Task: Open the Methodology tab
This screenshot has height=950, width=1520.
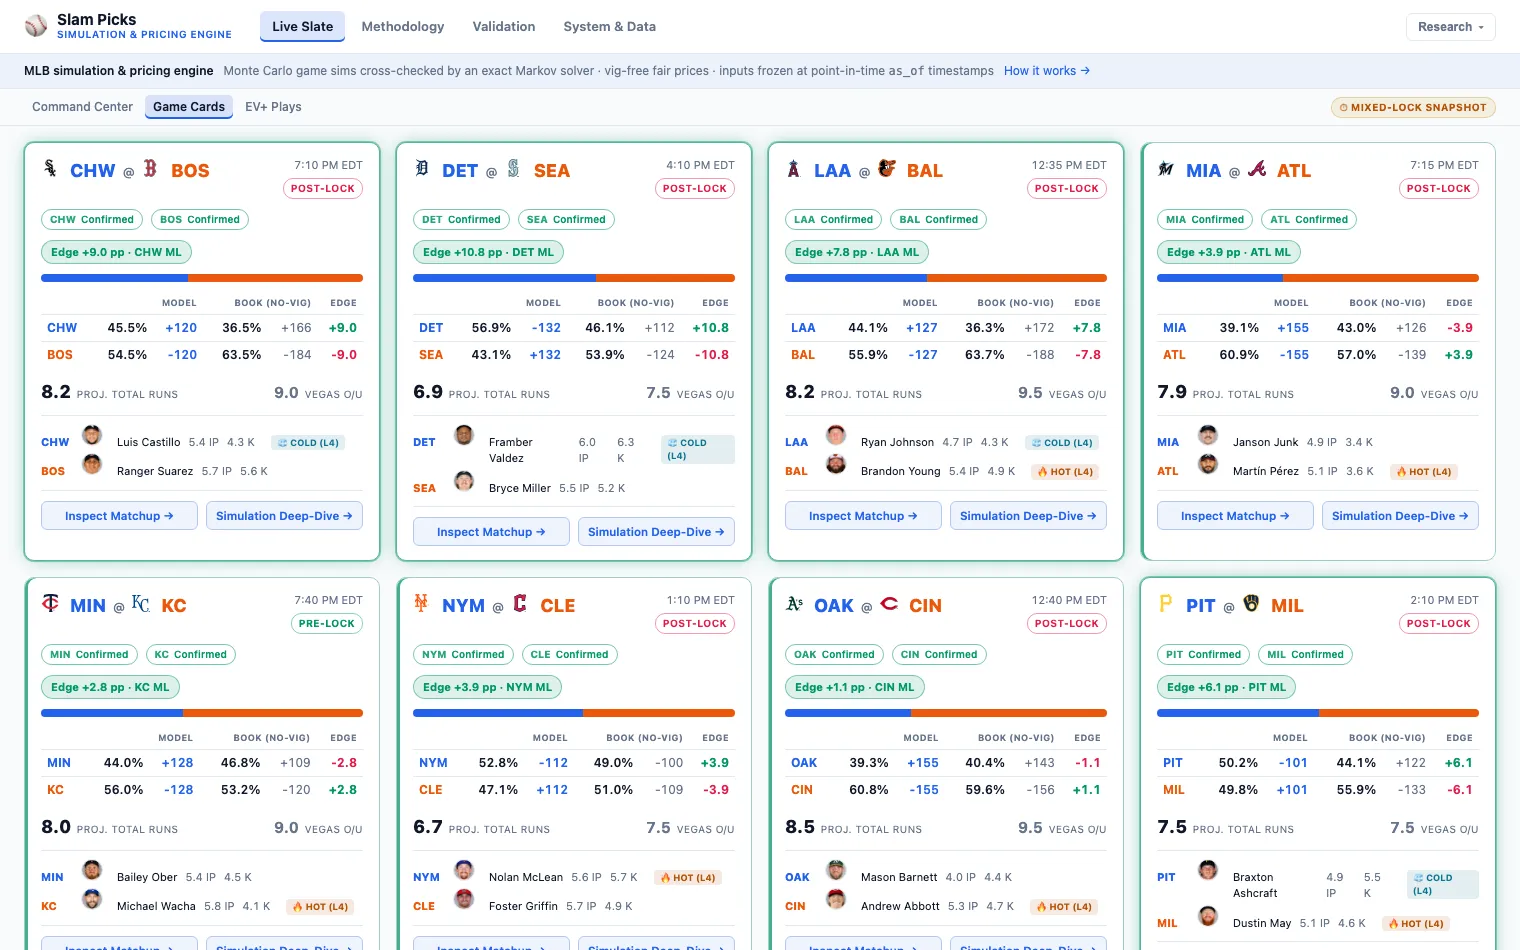Action: [403, 27]
